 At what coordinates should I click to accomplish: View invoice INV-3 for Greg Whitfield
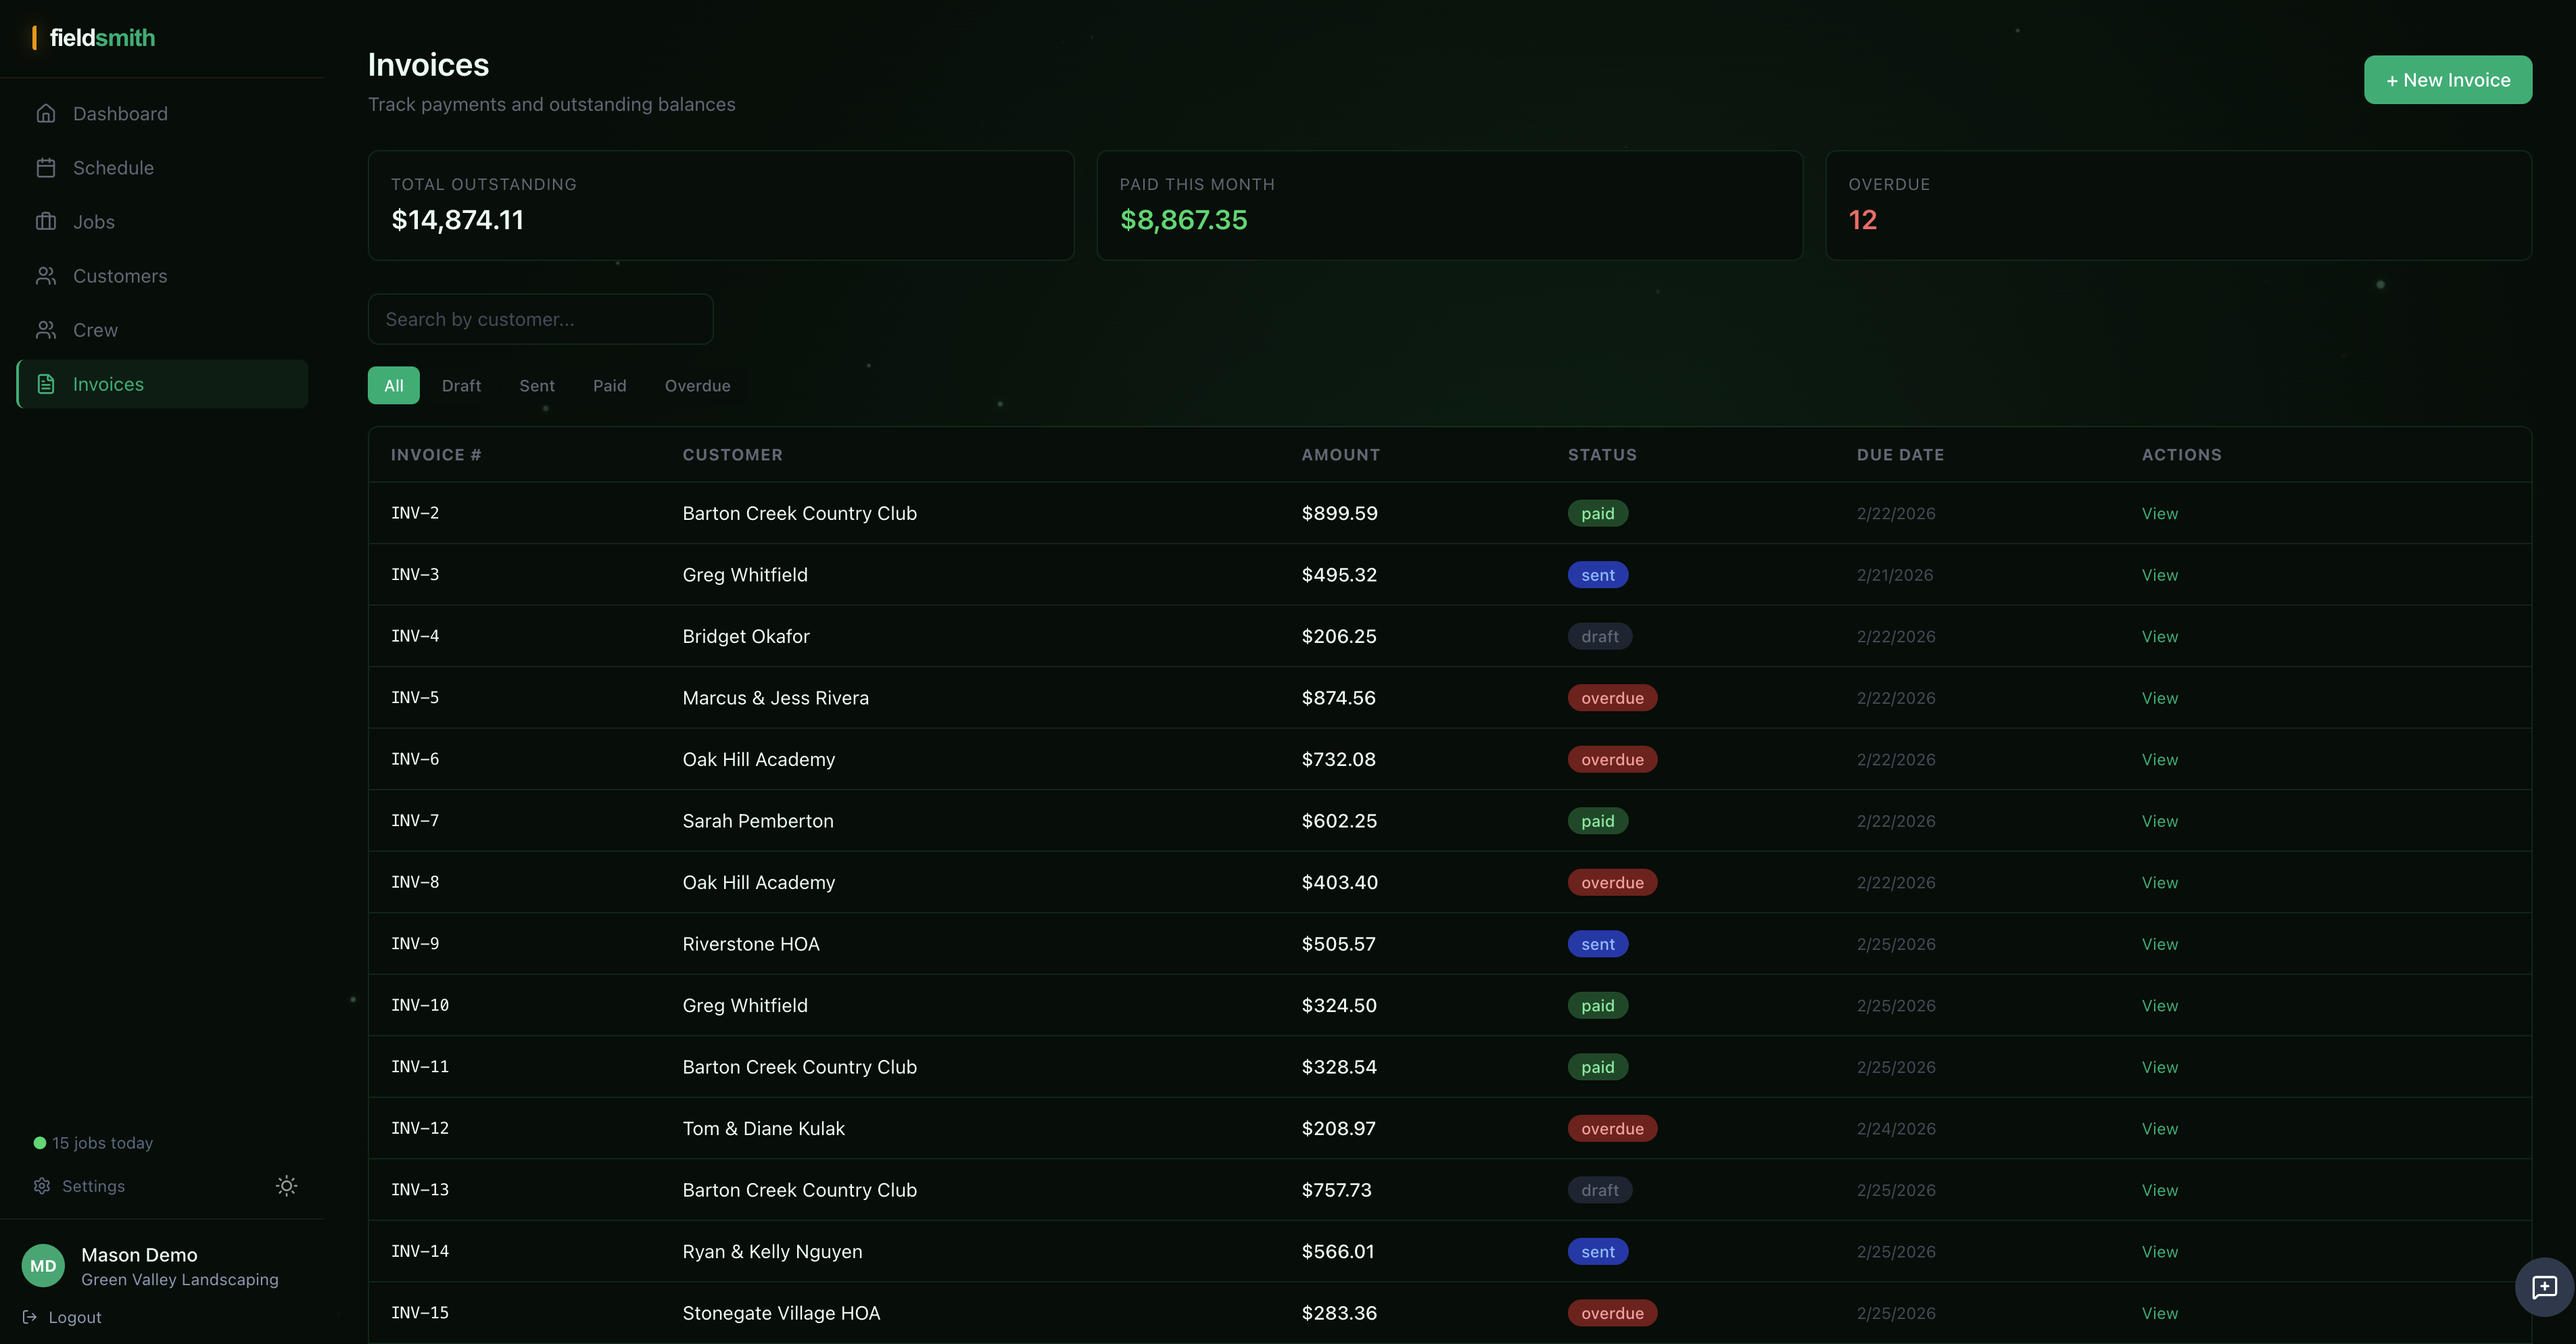pyautogui.click(x=2160, y=575)
